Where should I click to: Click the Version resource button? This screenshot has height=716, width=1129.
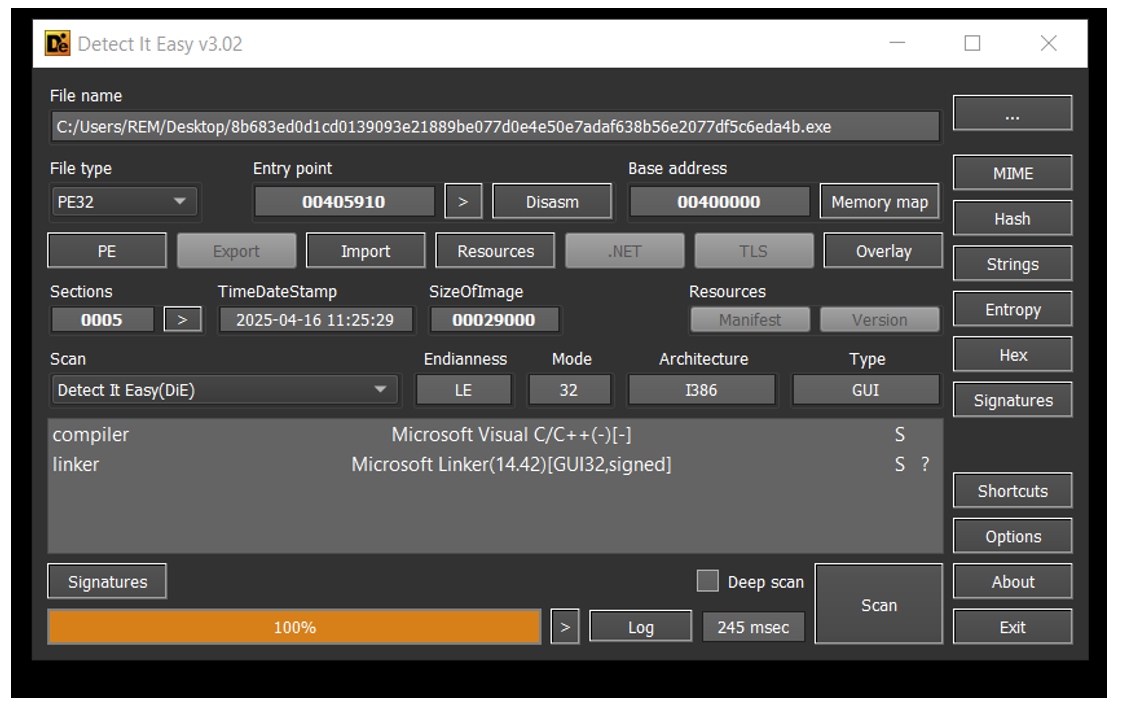pos(880,320)
